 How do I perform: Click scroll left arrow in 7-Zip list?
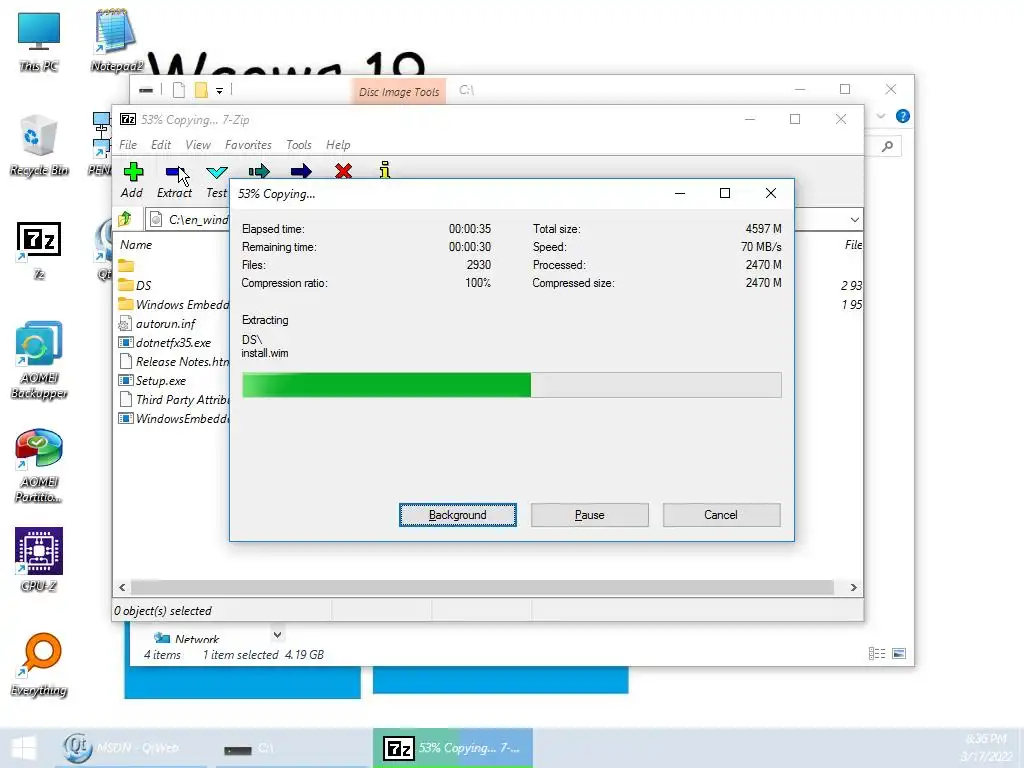(122, 587)
